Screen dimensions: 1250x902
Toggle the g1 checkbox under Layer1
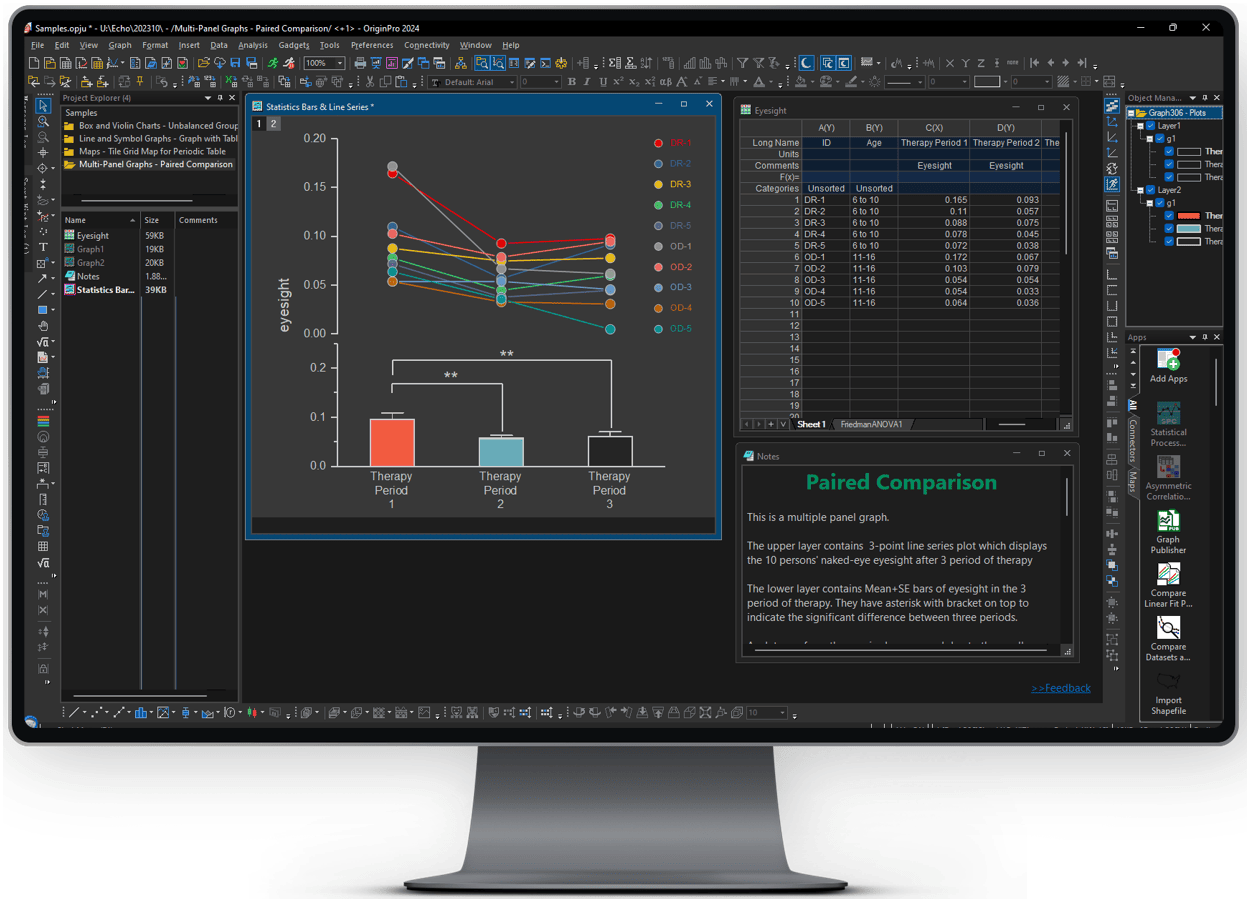(1160, 139)
